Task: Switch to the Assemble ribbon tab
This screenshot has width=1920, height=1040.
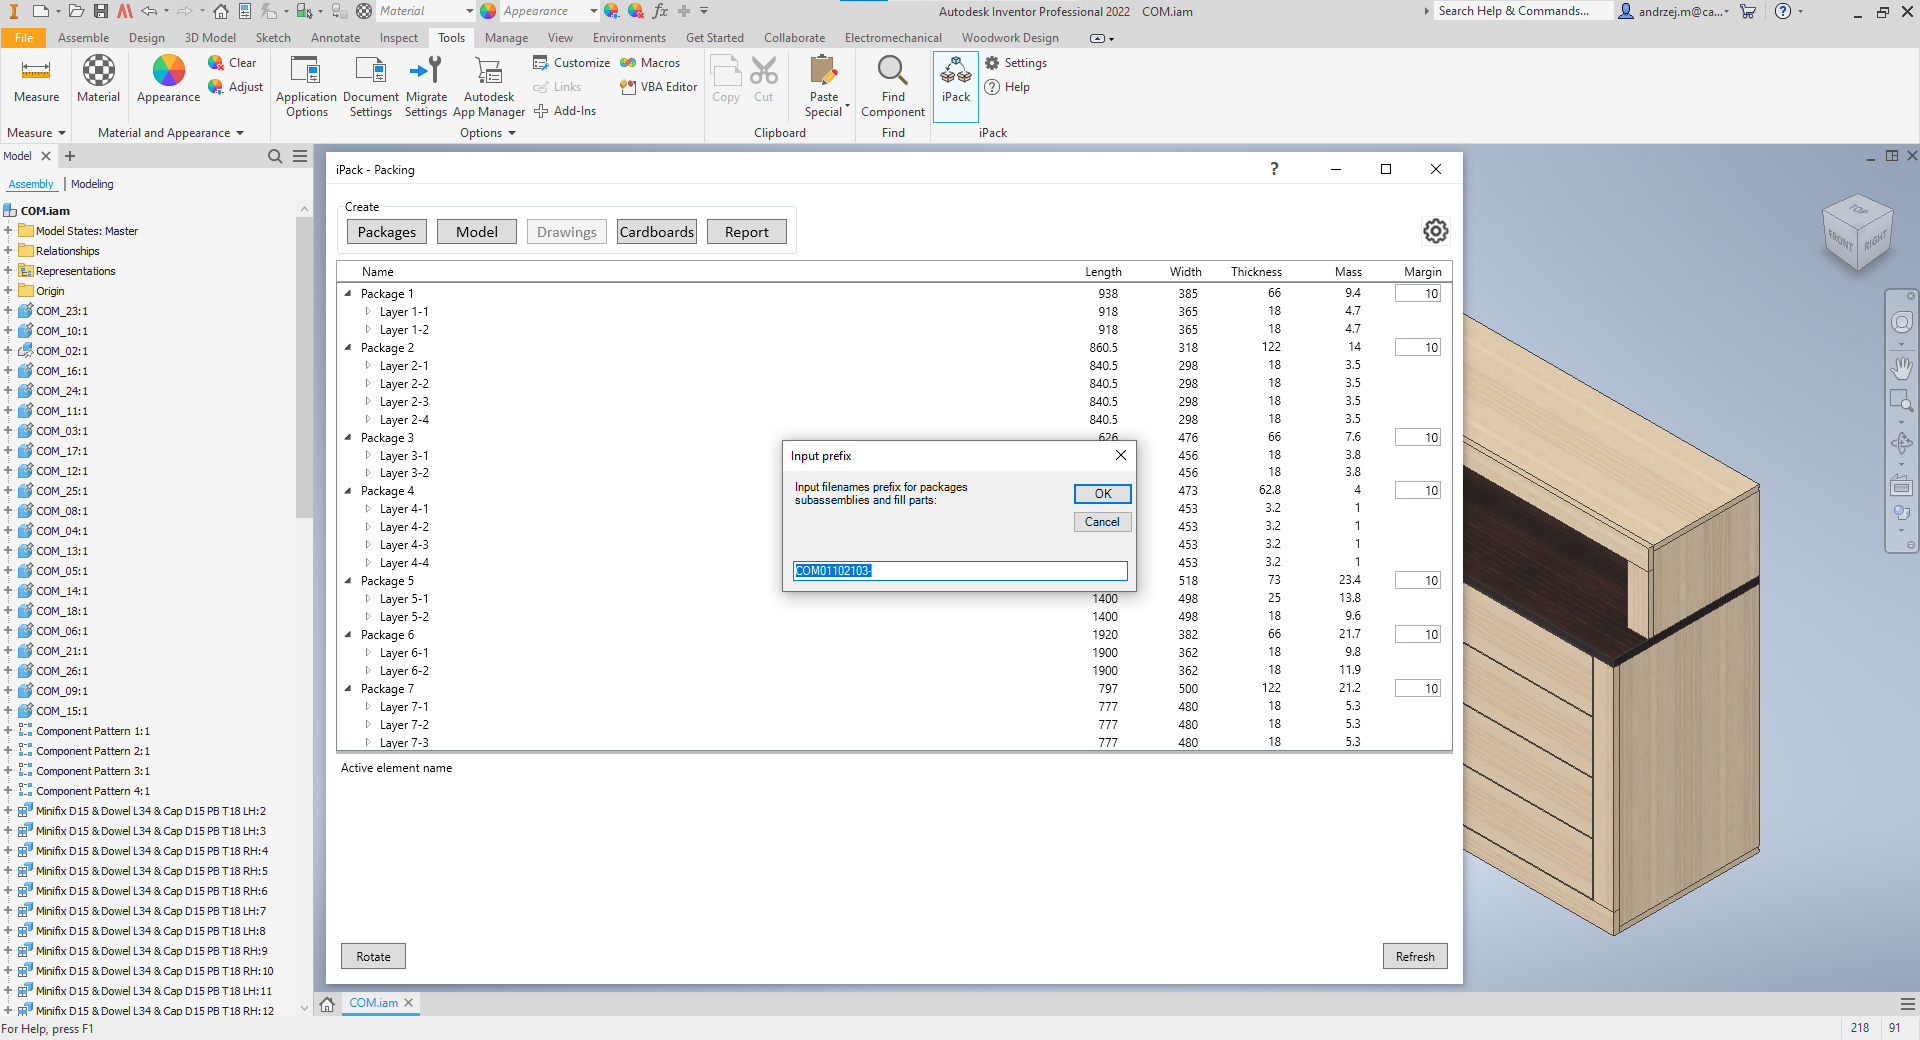Action: pyautogui.click(x=83, y=38)
